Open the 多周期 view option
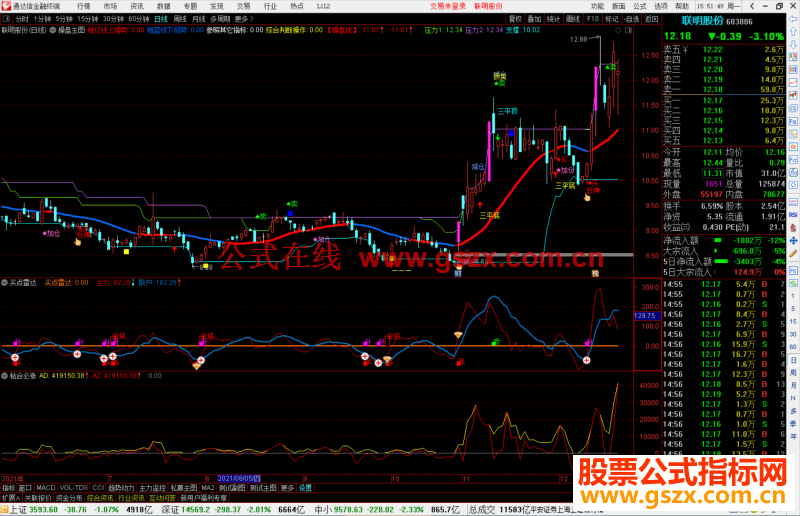This screenshot has width=800, height=516. point(220,19)
